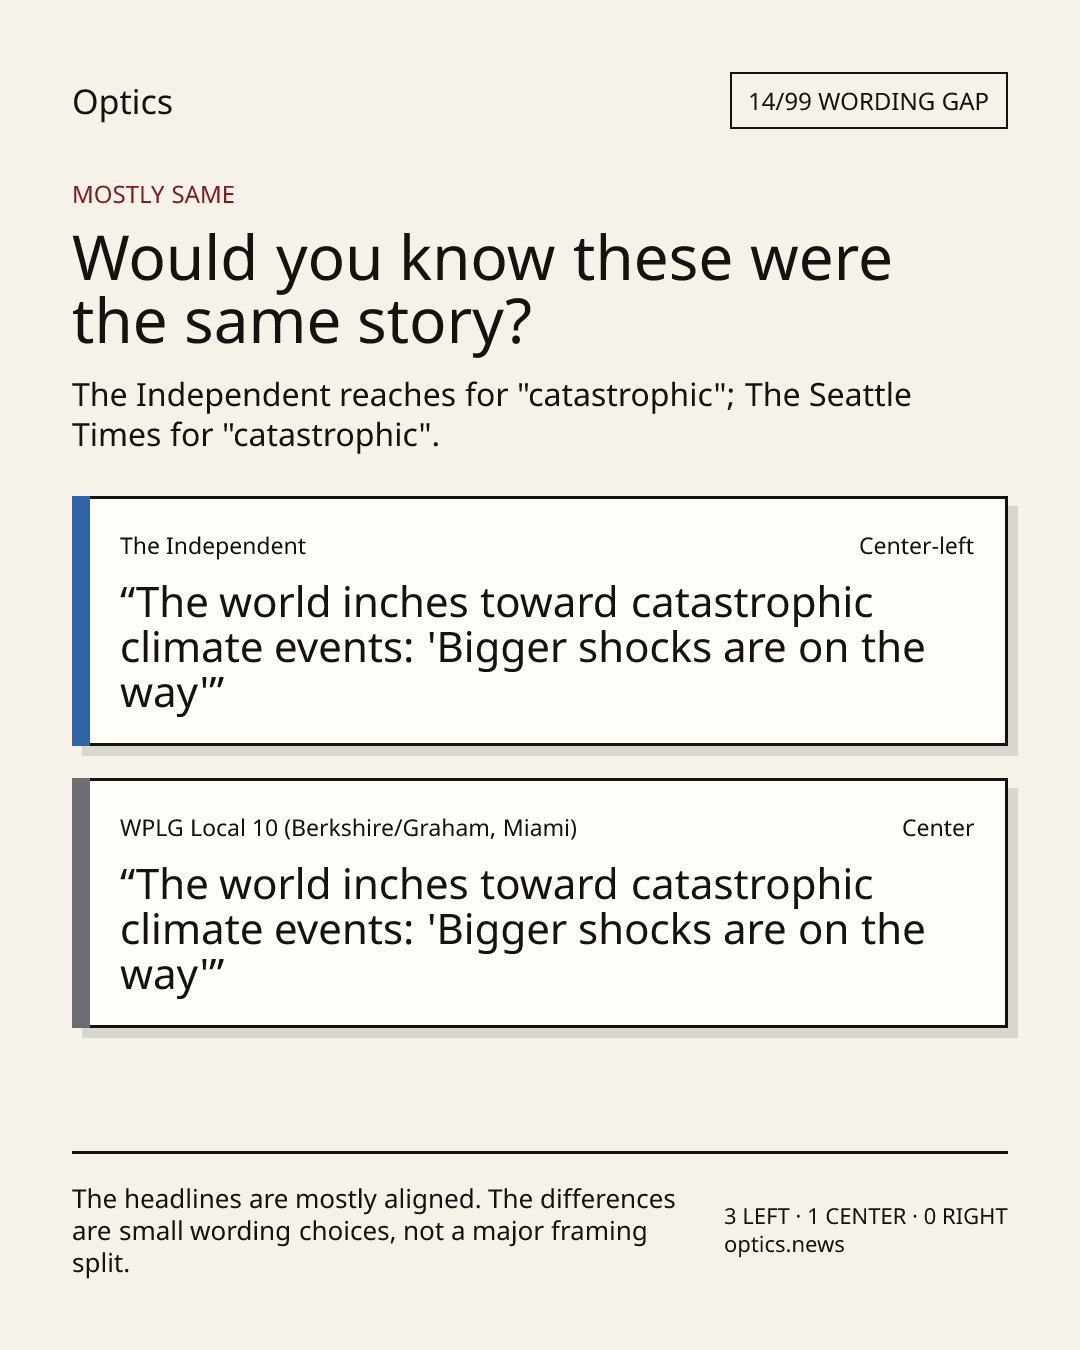Viewport: 1080px width, 1350px height.
Task: Click the 1 CENTER coverage count
Action: tap(857, 1217)
